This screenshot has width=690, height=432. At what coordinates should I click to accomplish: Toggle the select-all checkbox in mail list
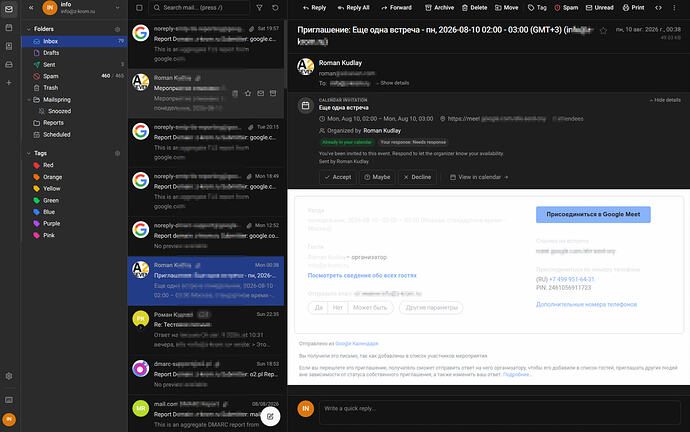coord(139,7)
